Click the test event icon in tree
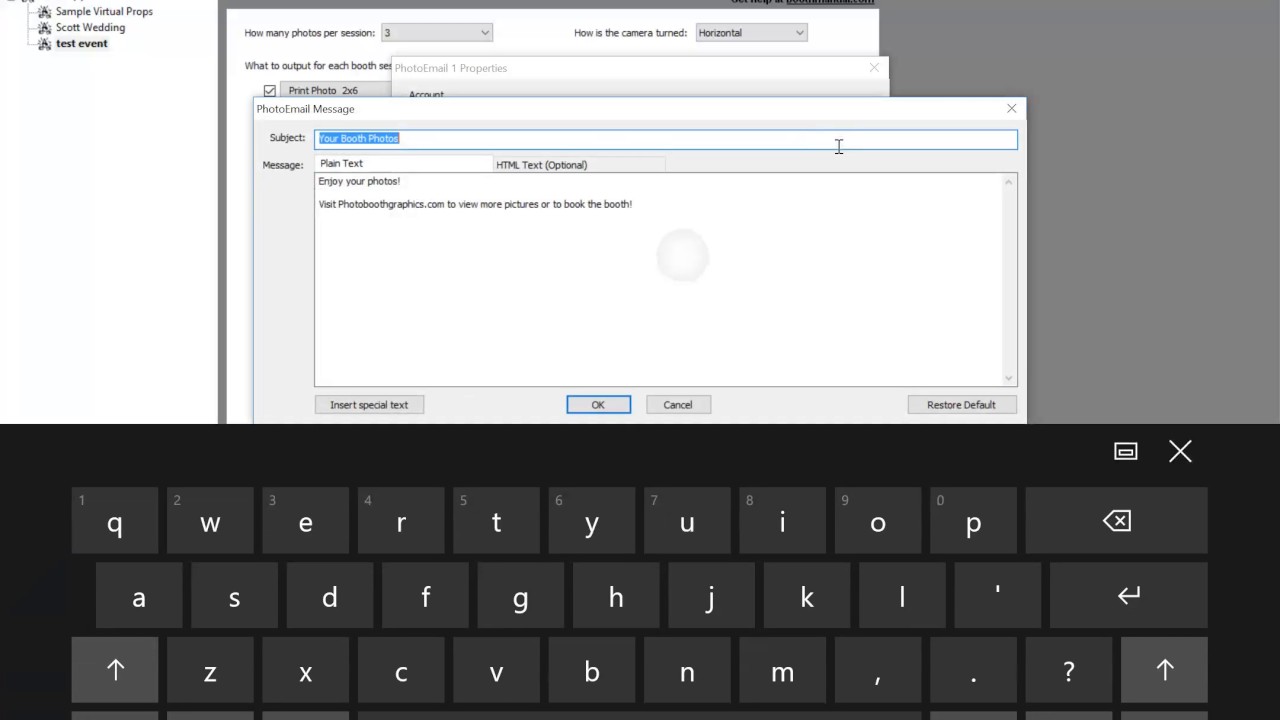The width and height of the screenshot is (1280, 720). tap(45, 44)
